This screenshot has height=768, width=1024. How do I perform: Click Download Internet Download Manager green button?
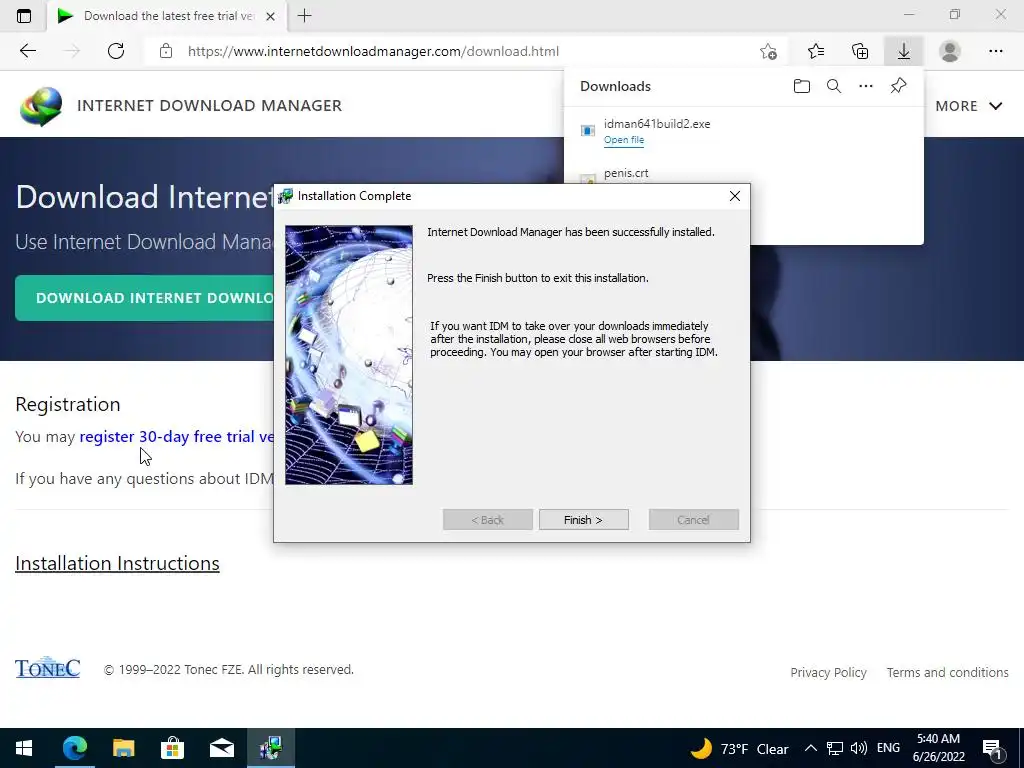[144, 298]
